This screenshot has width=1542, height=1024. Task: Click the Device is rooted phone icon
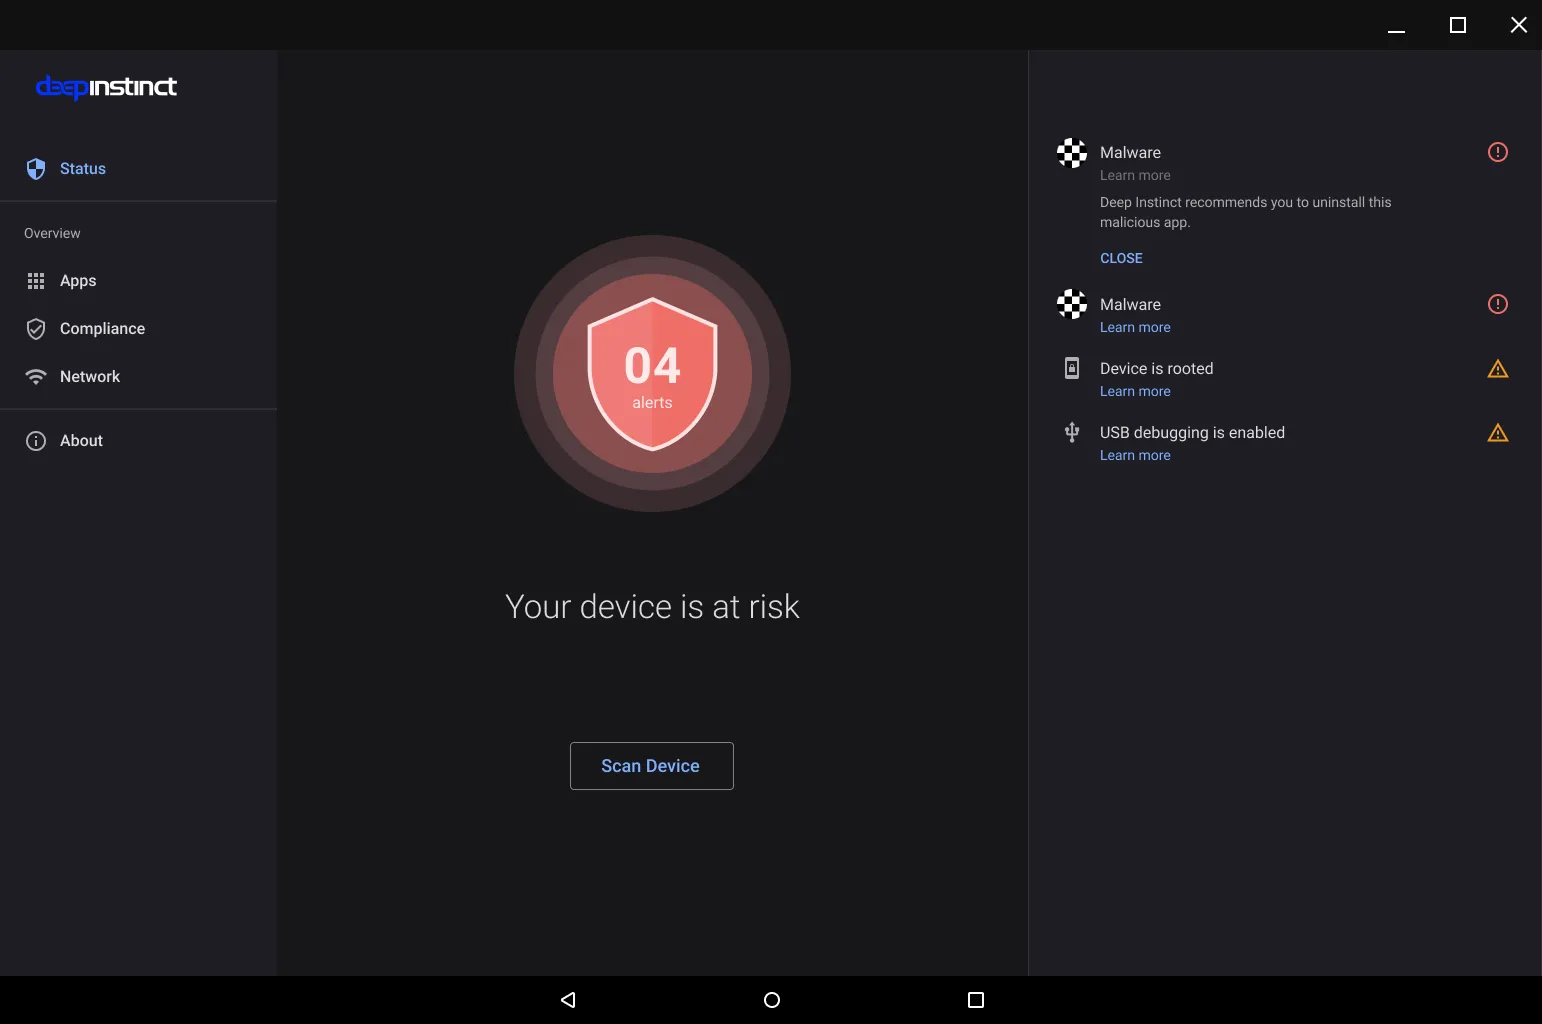(1072, 368)
